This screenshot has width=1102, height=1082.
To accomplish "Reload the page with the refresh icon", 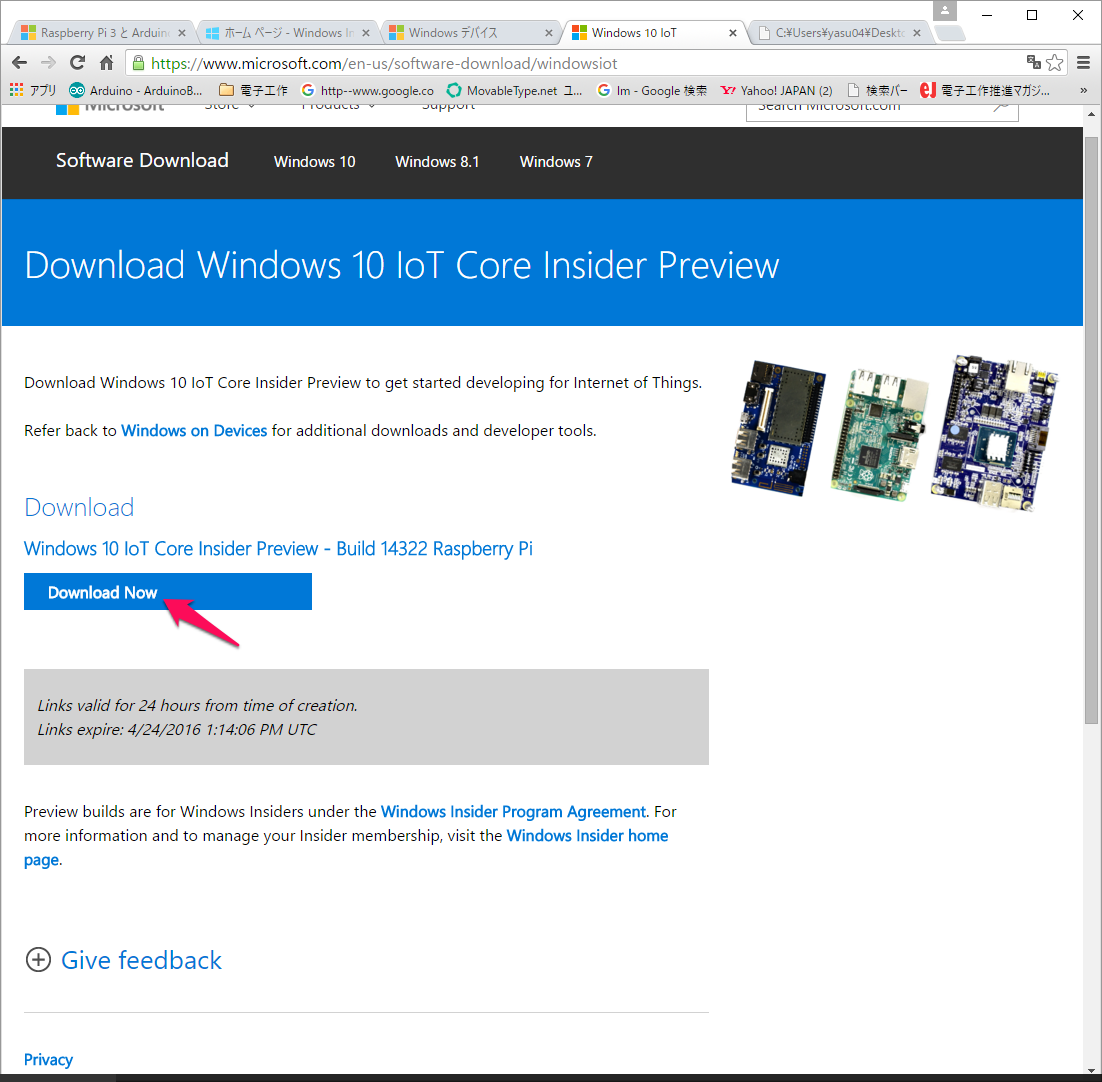I will pos(77,63).
